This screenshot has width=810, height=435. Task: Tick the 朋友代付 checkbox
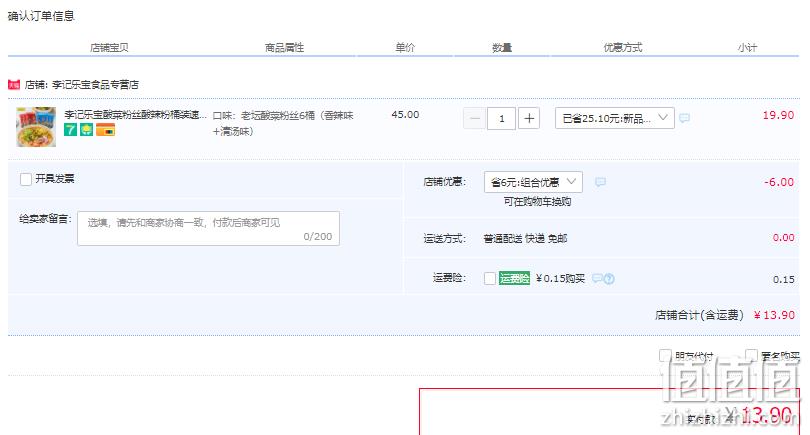[x=665, y=355]
